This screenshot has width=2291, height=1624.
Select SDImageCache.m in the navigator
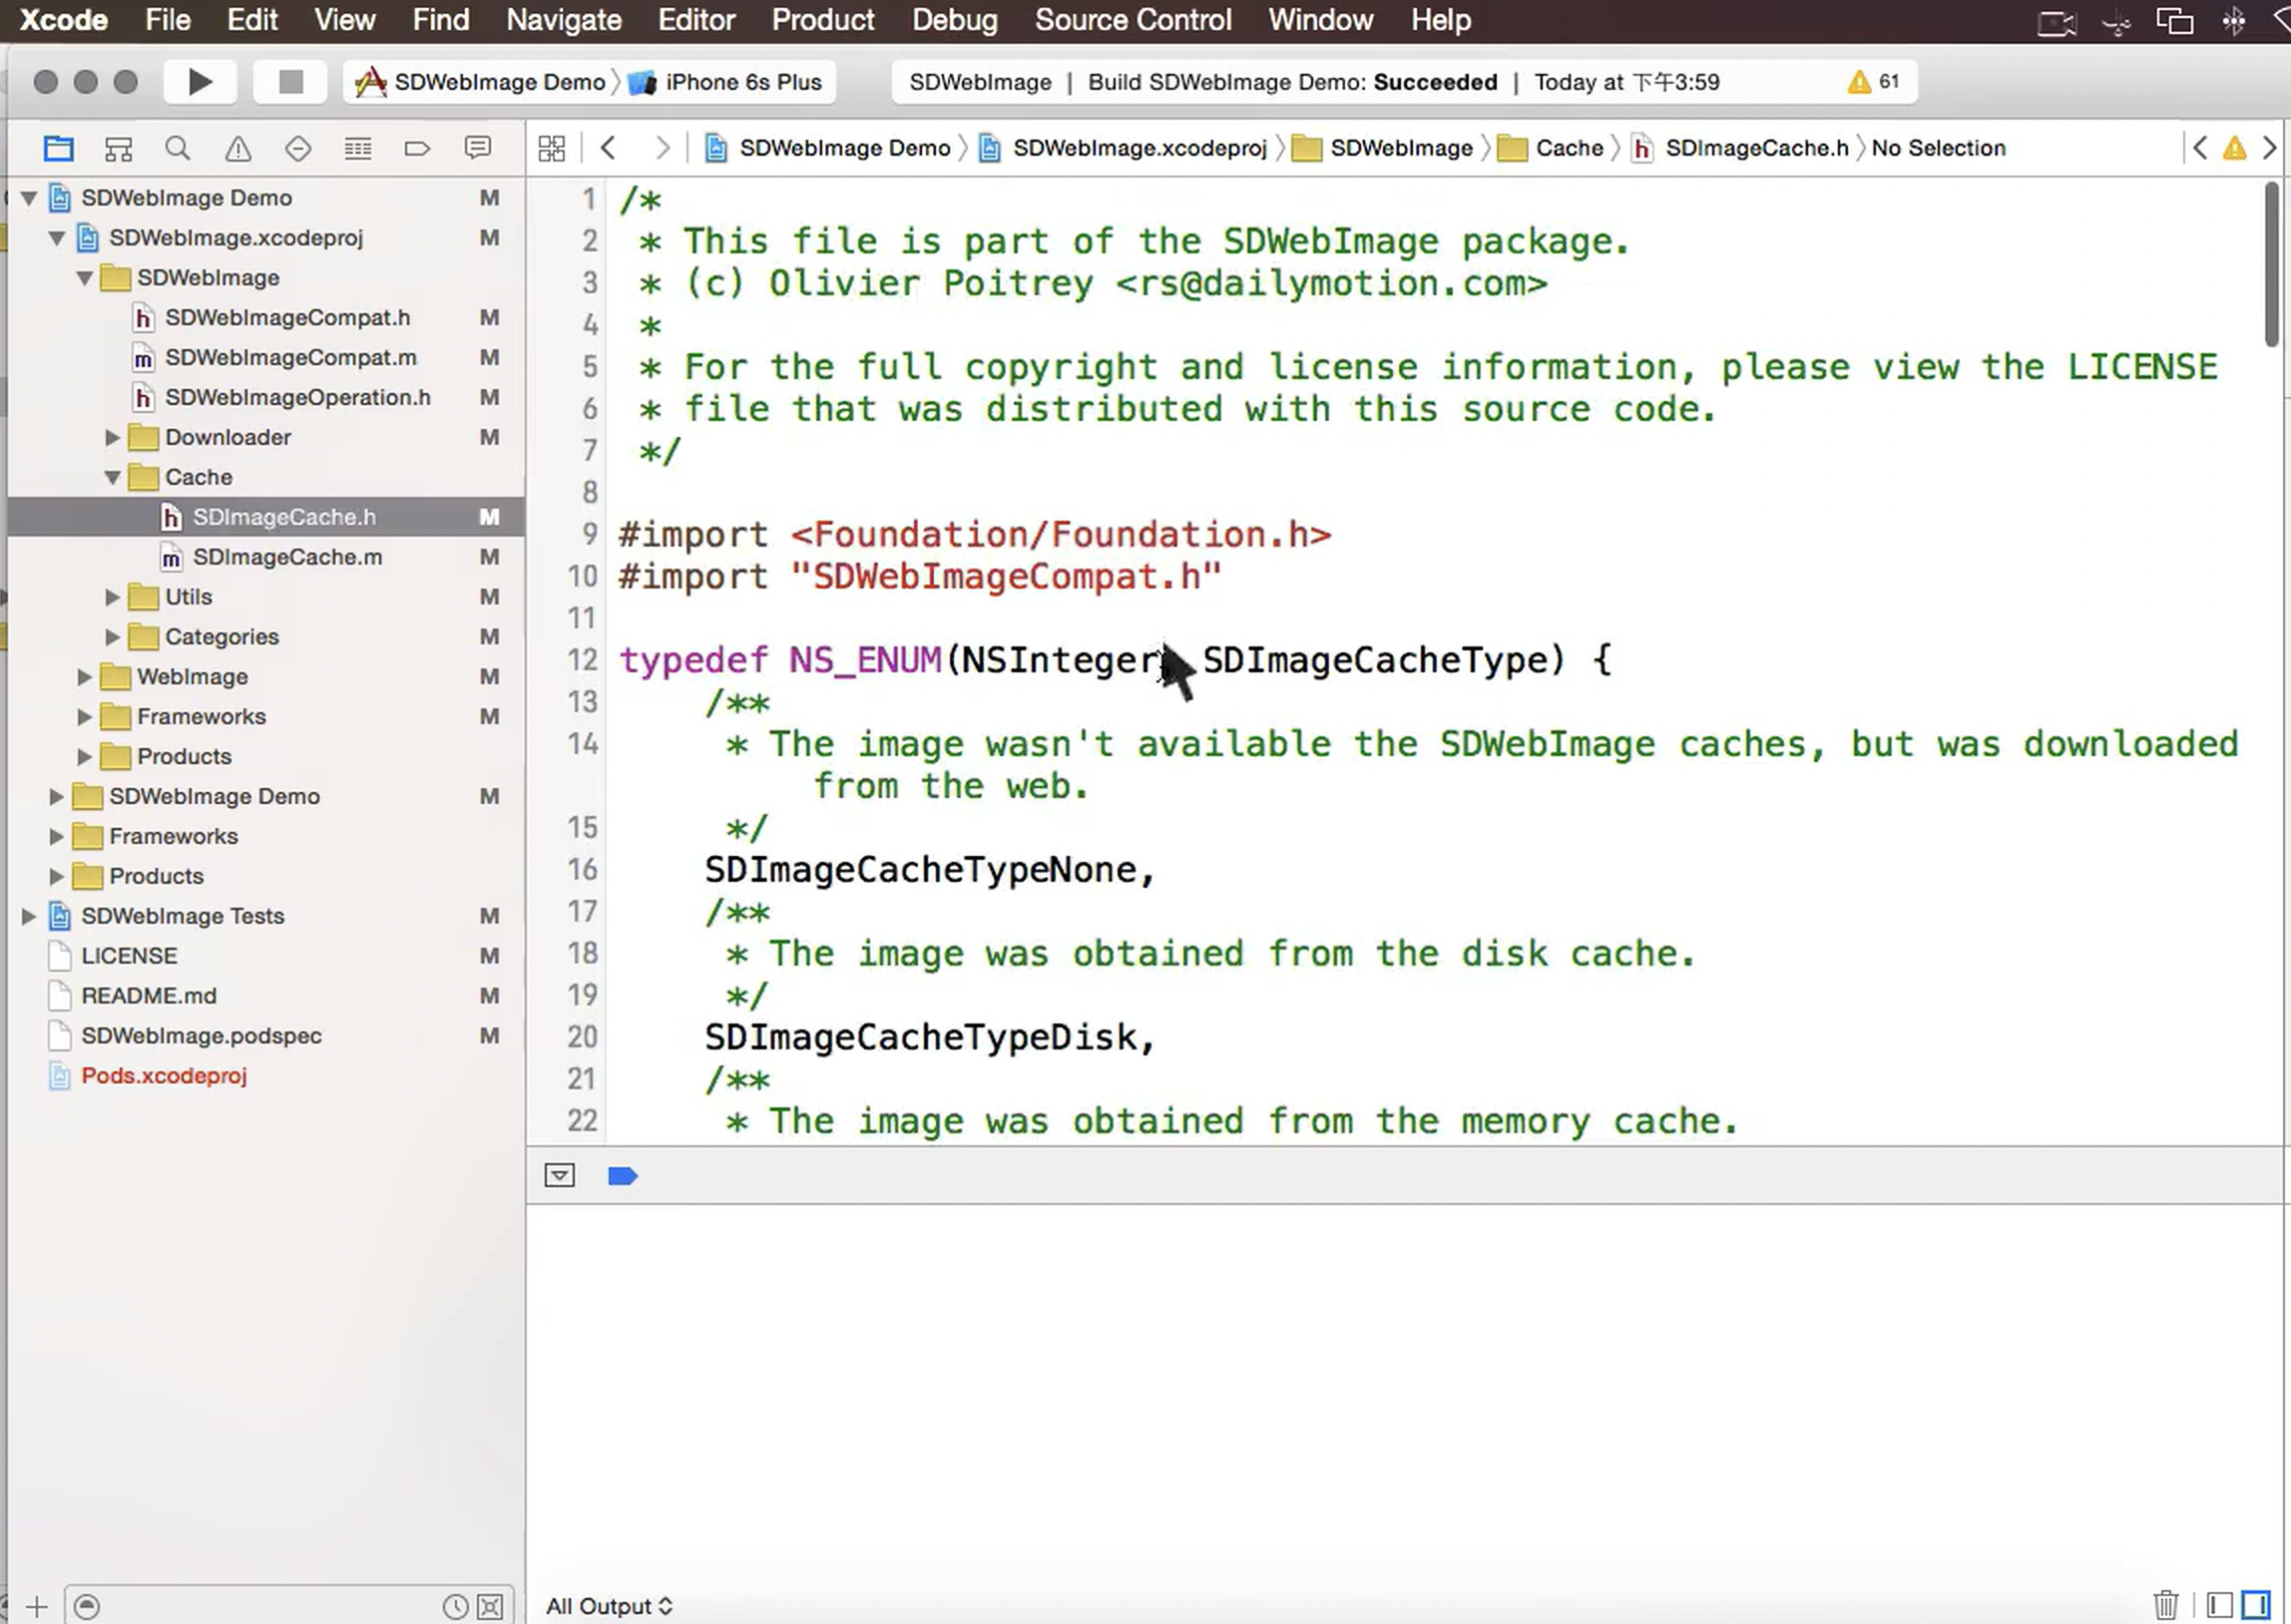point(287,557)
